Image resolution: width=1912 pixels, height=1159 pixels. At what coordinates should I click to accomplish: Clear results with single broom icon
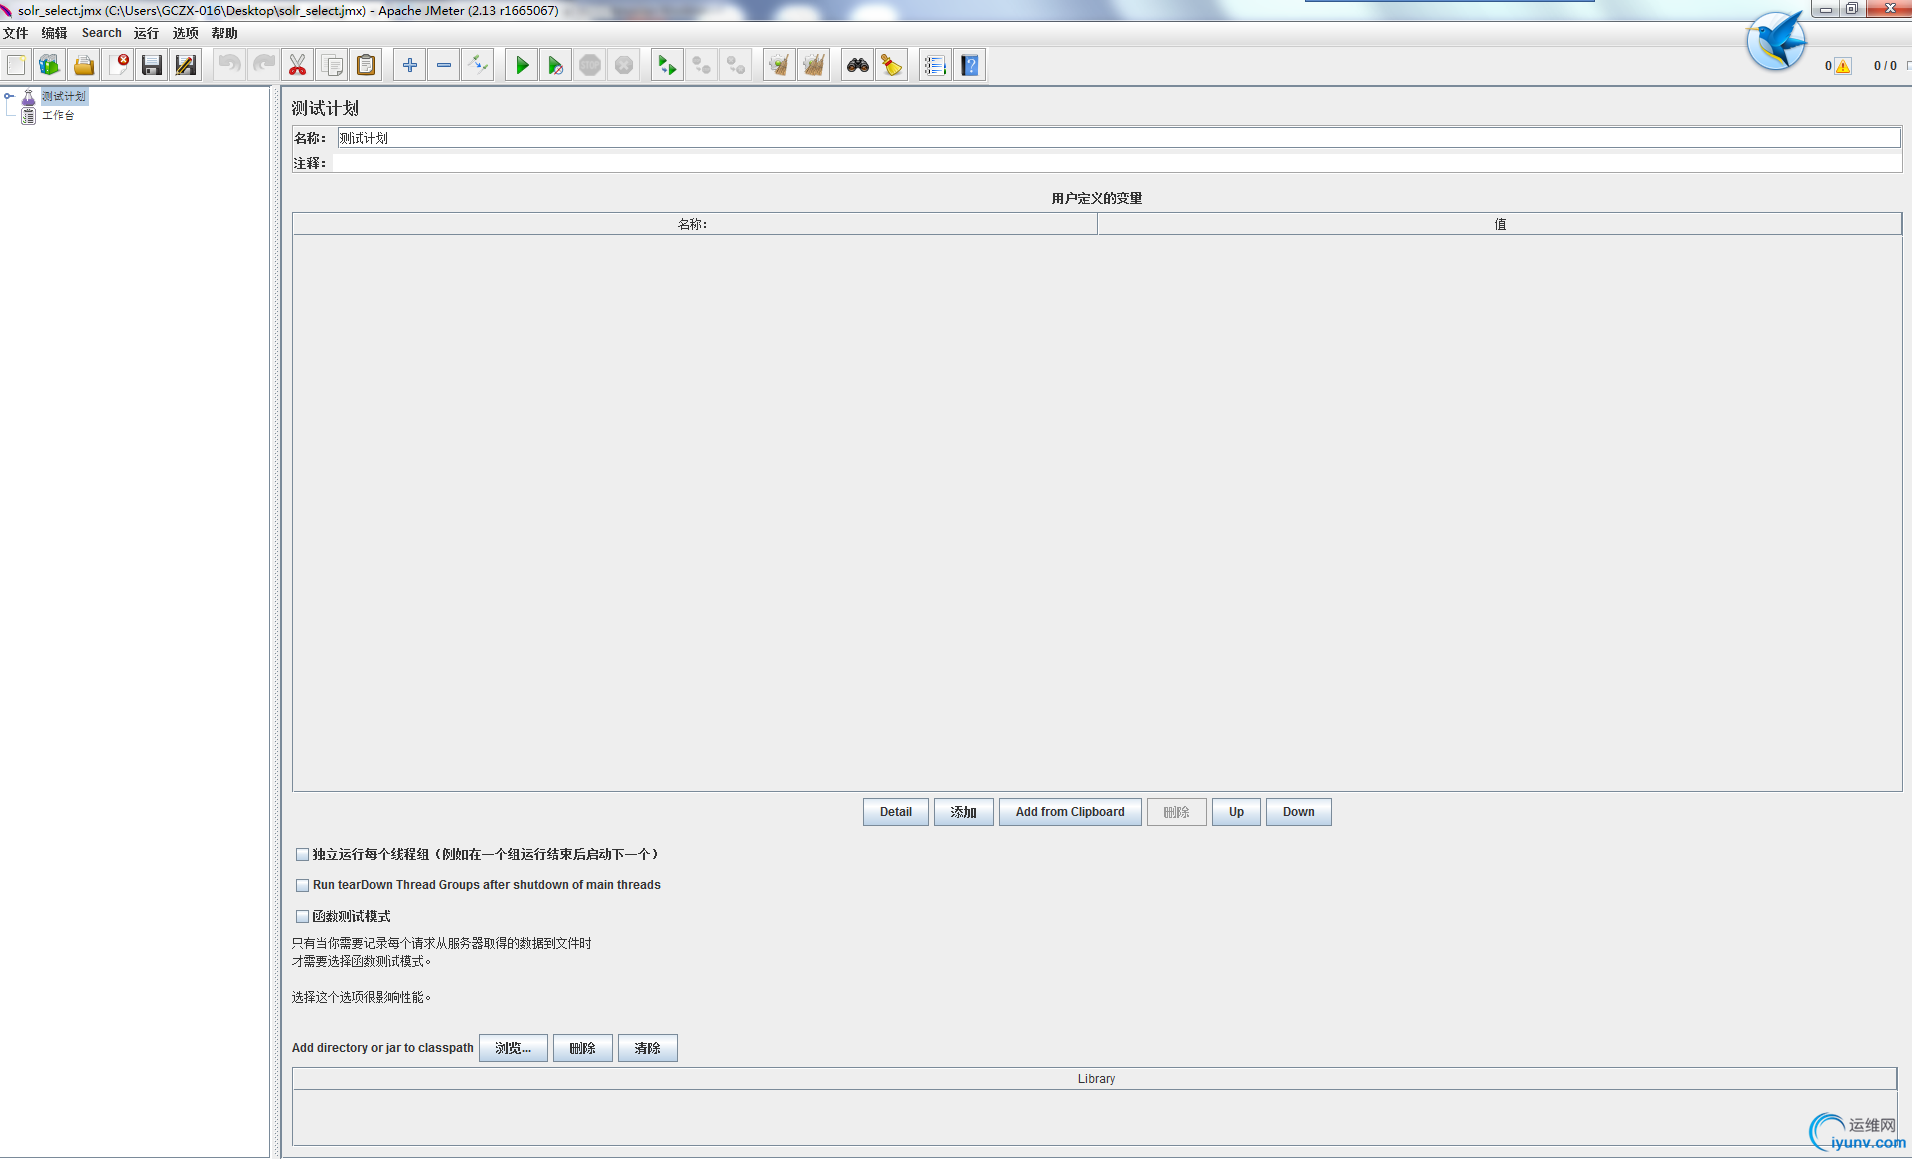point(780,66)
